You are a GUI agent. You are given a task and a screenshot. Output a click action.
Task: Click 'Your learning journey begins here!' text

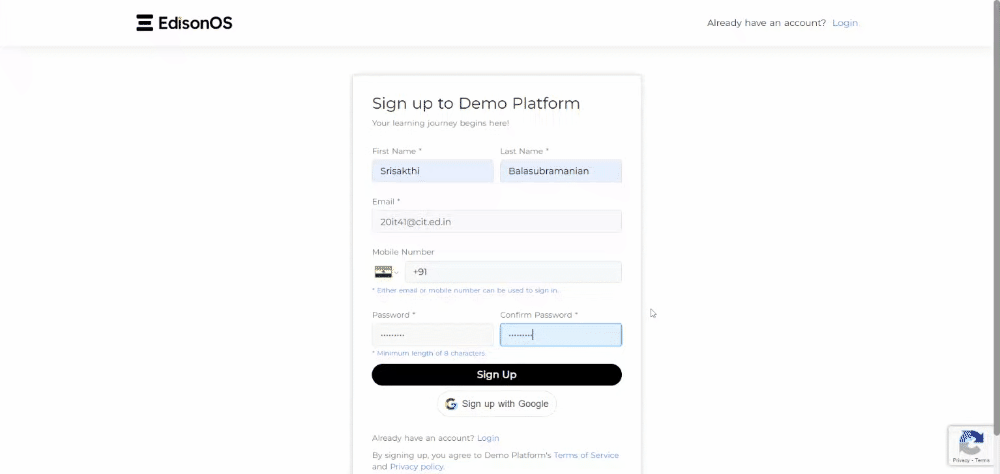(x=440, y=123)
